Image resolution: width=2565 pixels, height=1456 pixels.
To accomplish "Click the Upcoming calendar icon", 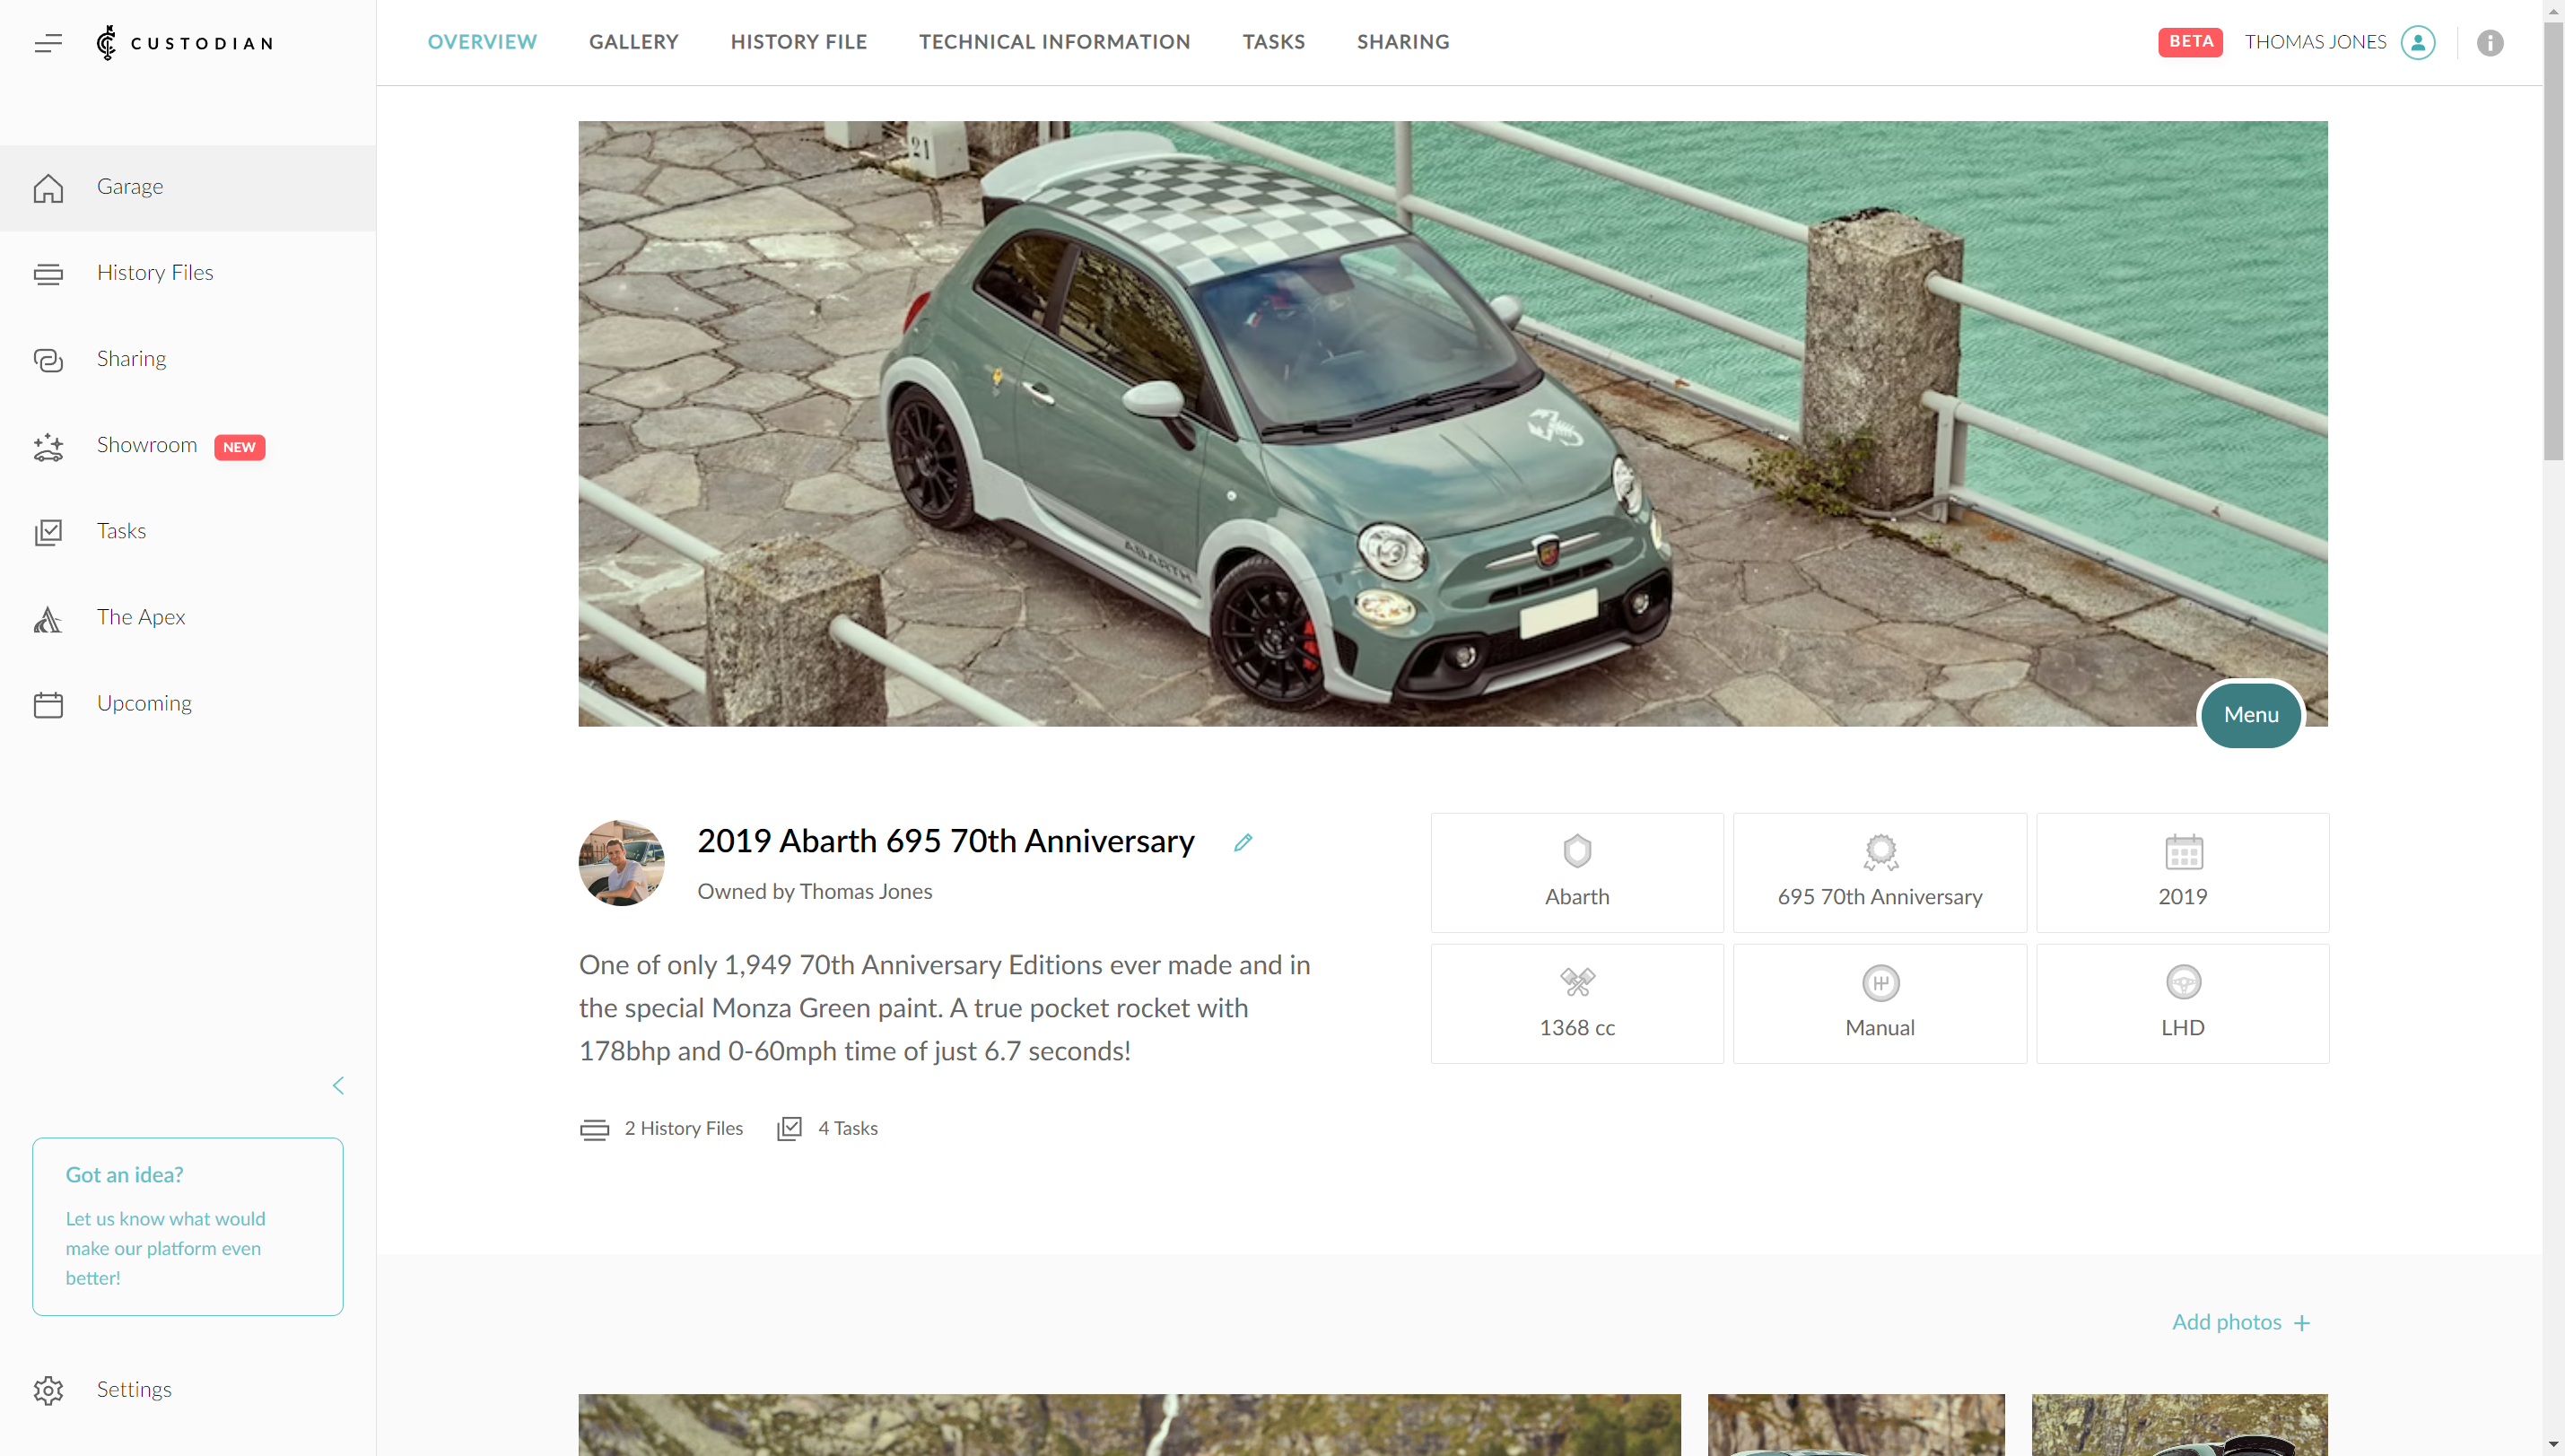I will point(48,704).
